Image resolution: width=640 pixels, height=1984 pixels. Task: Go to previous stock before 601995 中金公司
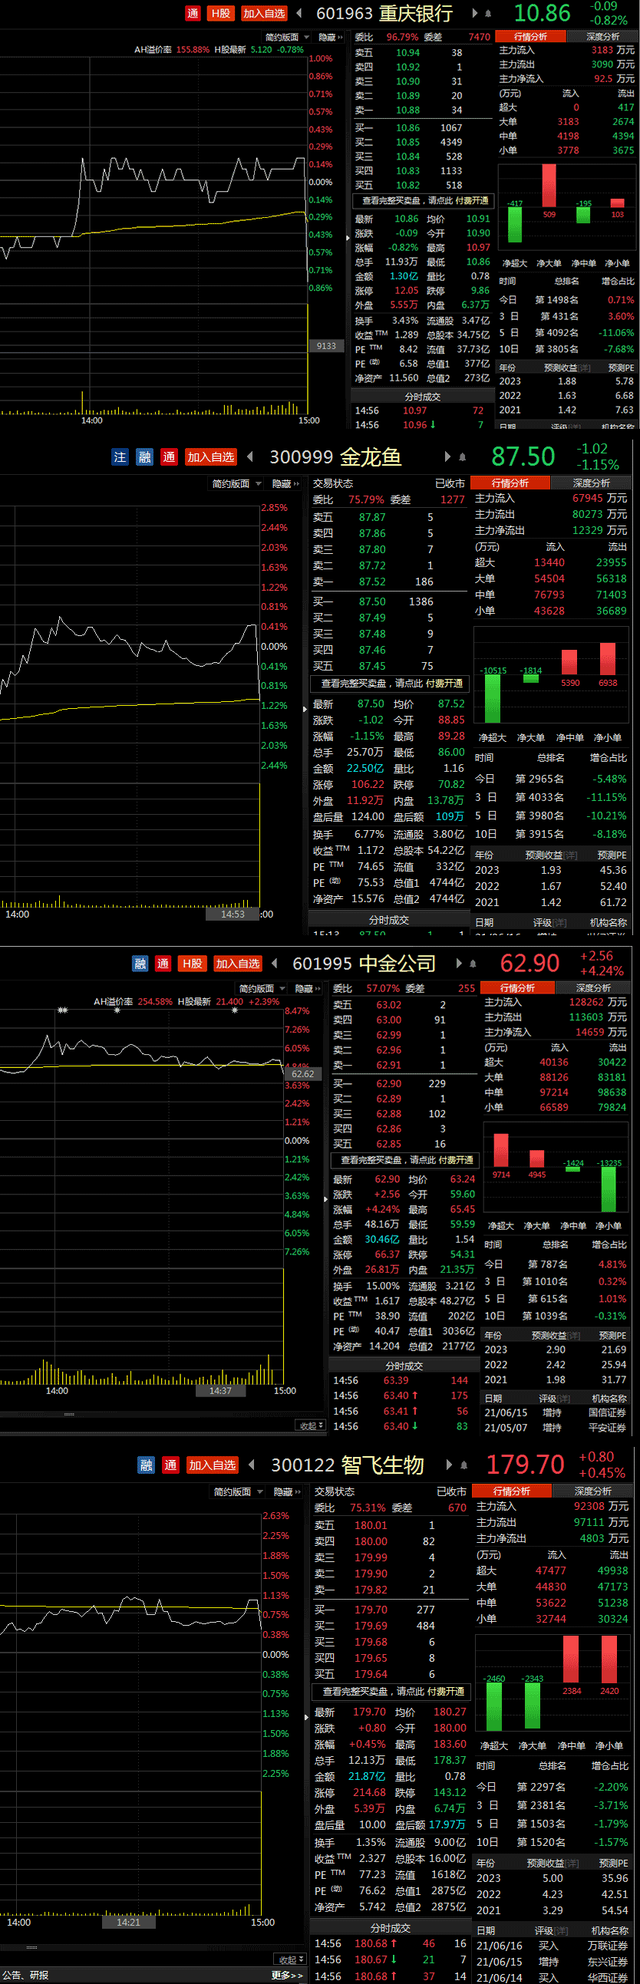pyautogui.click(x=274, y=963)
